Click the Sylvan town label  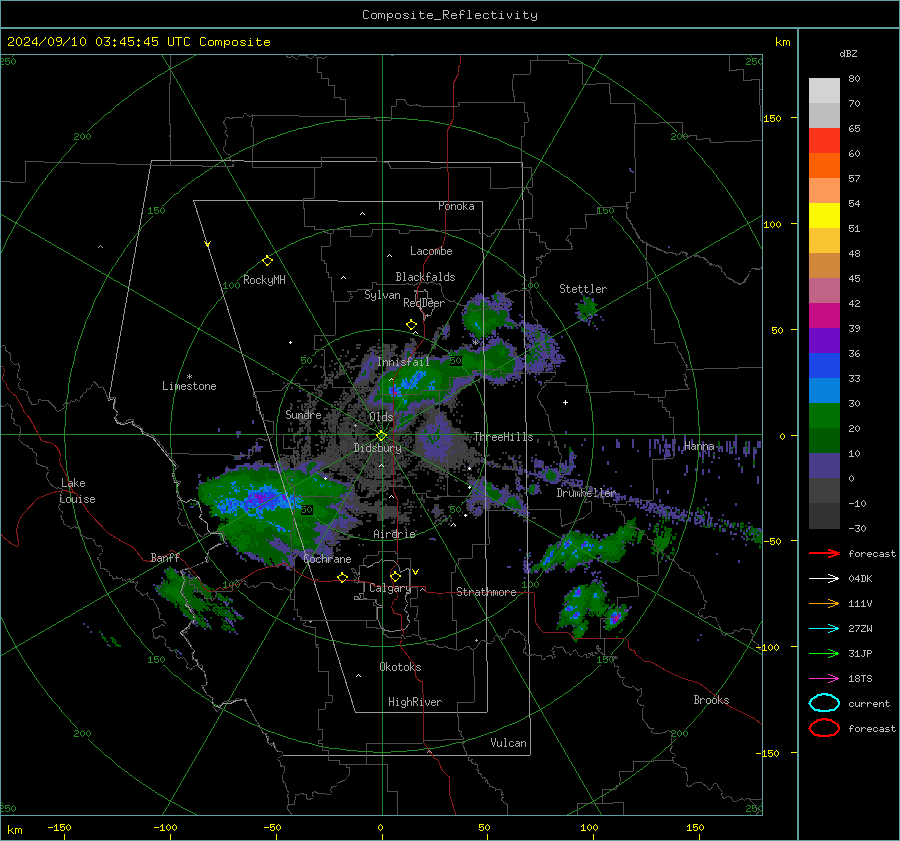[382, 295]
